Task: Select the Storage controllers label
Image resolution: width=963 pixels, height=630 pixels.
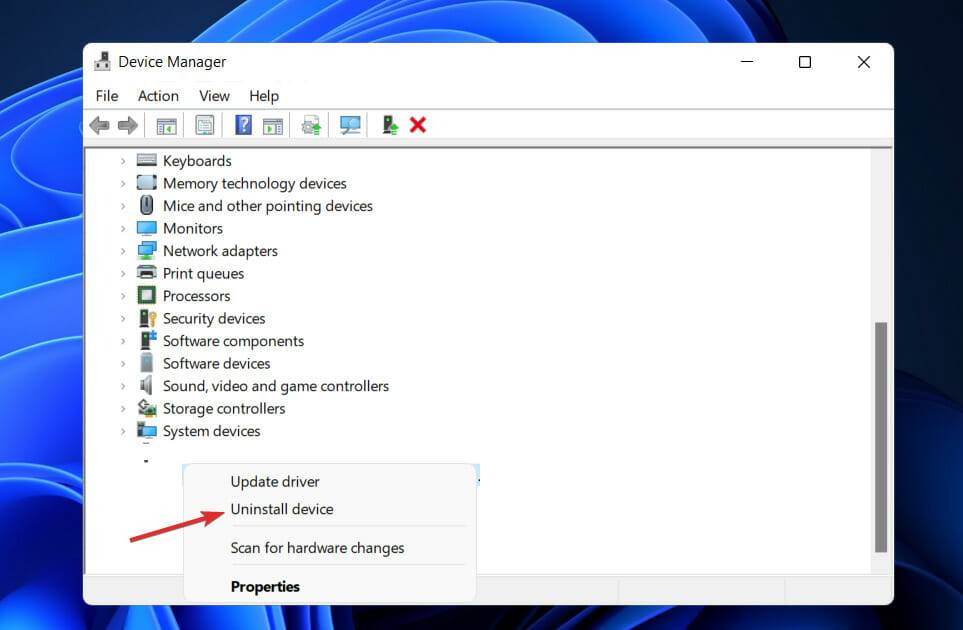Action: coord(224,408)
